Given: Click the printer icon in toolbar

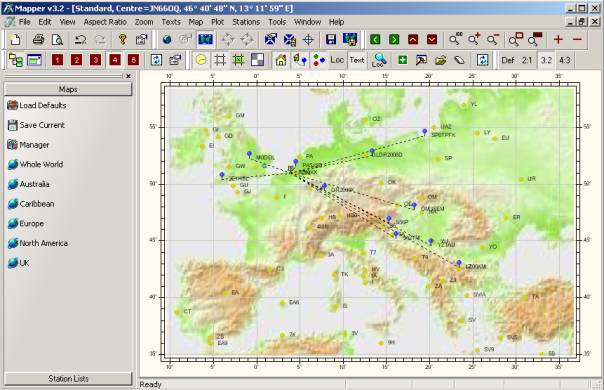Looking at the screenshot, I should (x=38, y=39).
